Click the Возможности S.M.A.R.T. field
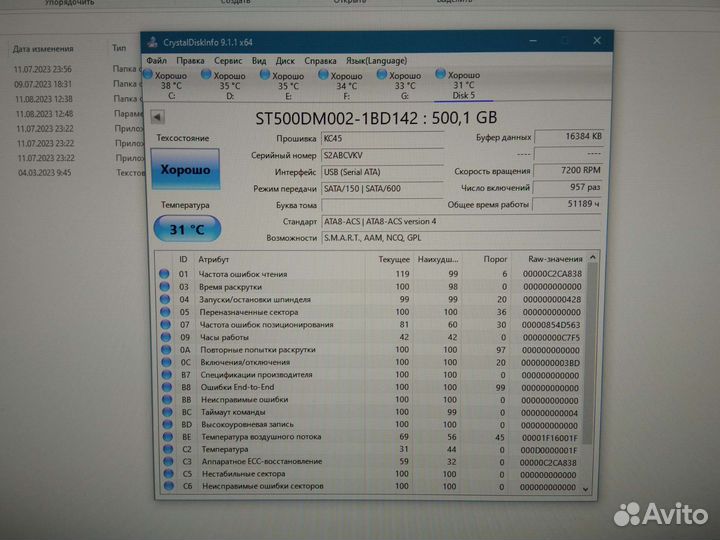720x540 pixels. tap(461, 238)
